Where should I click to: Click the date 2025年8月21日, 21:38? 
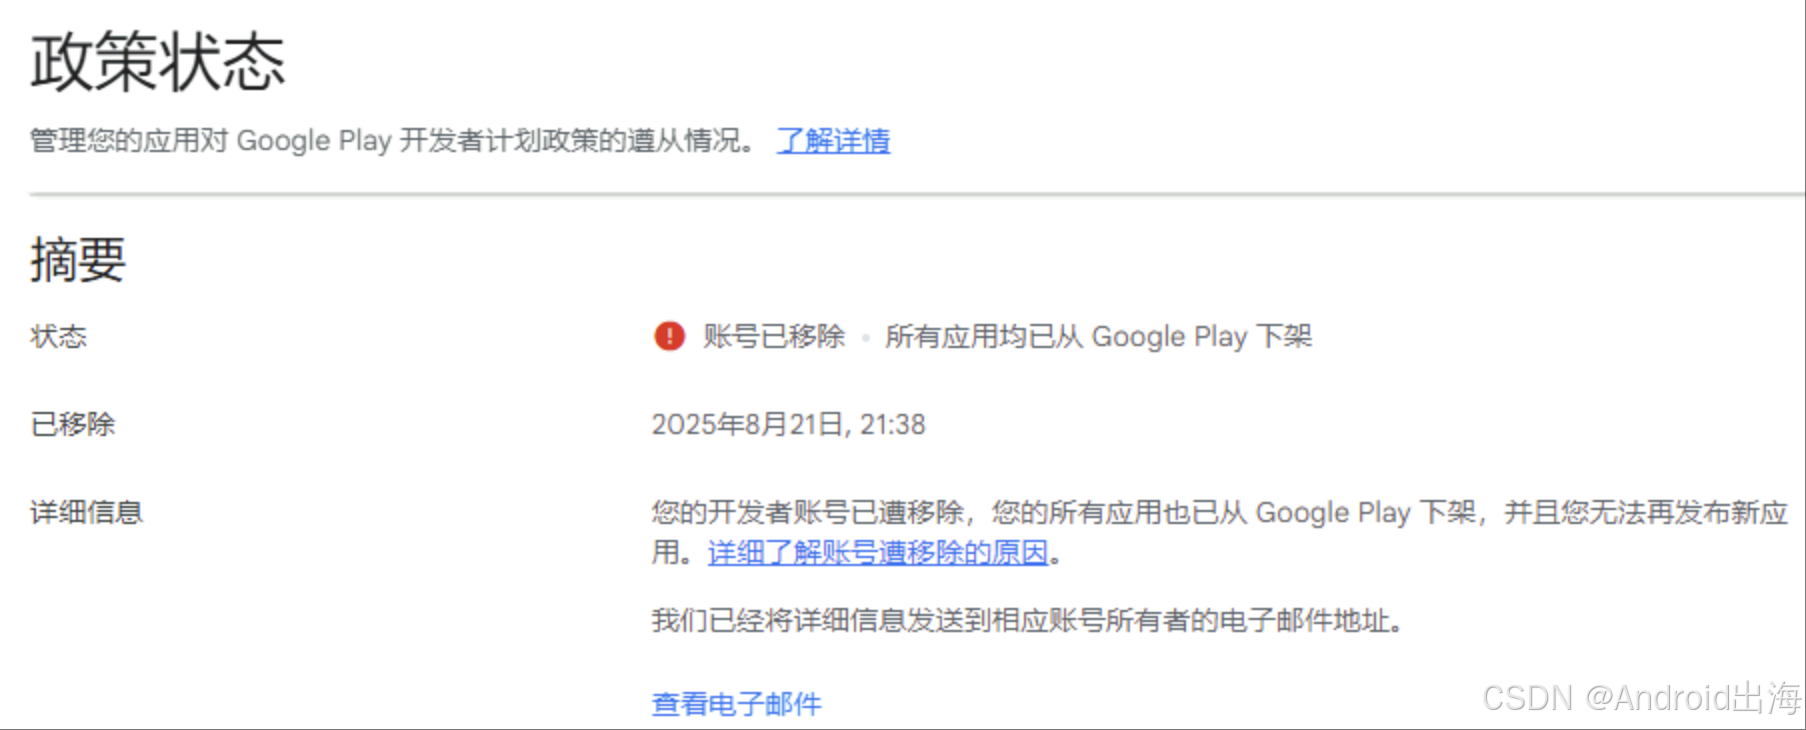click(789, 425)
